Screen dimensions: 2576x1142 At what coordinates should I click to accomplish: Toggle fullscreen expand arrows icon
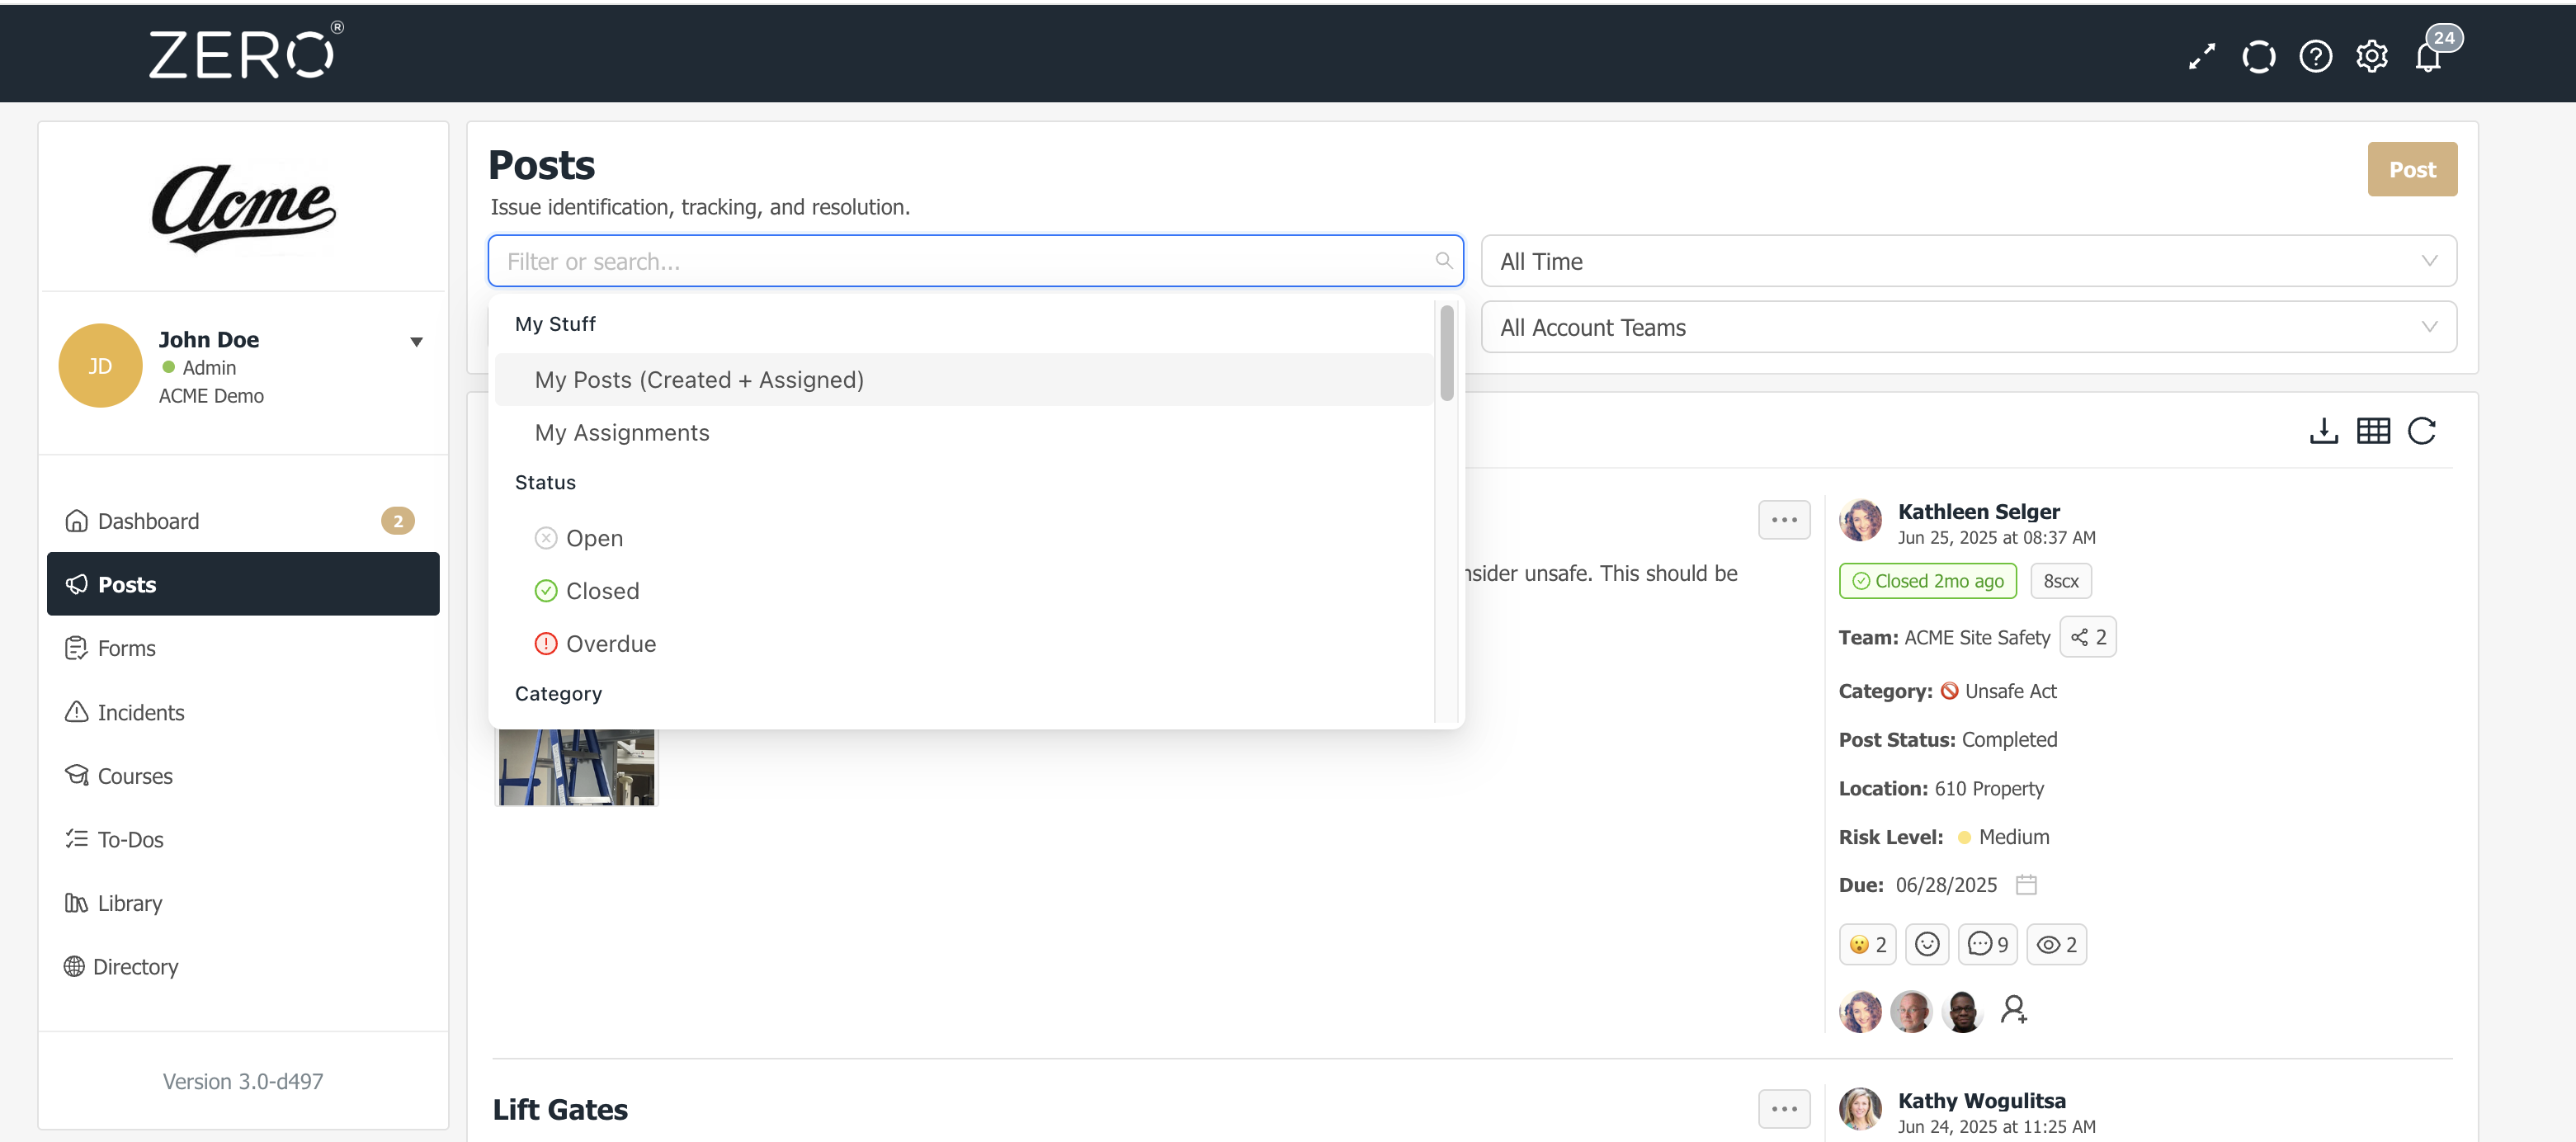tap(2201, 56)
